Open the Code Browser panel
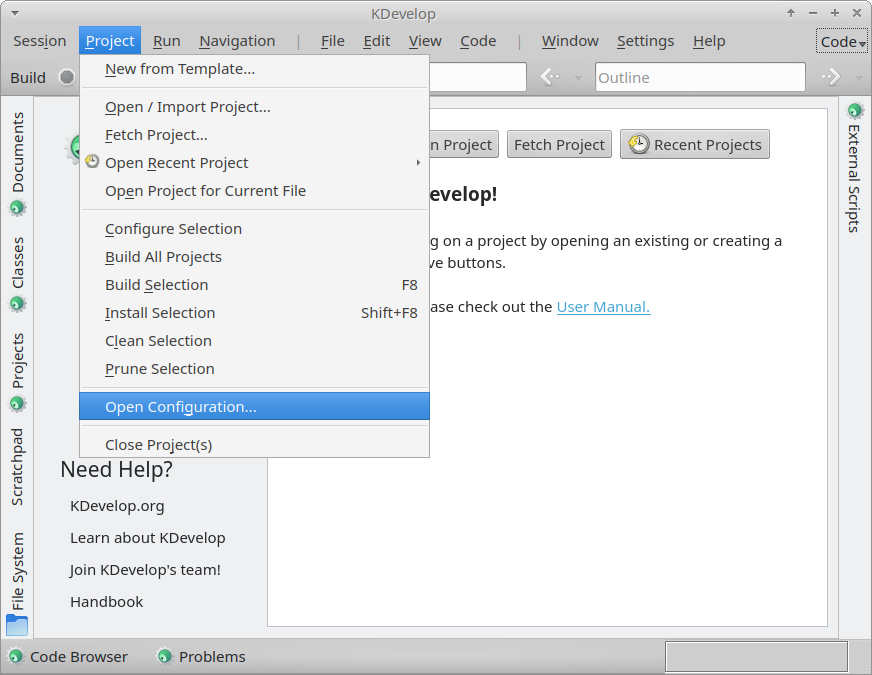The image size is (872, 675). pos(68,657)
